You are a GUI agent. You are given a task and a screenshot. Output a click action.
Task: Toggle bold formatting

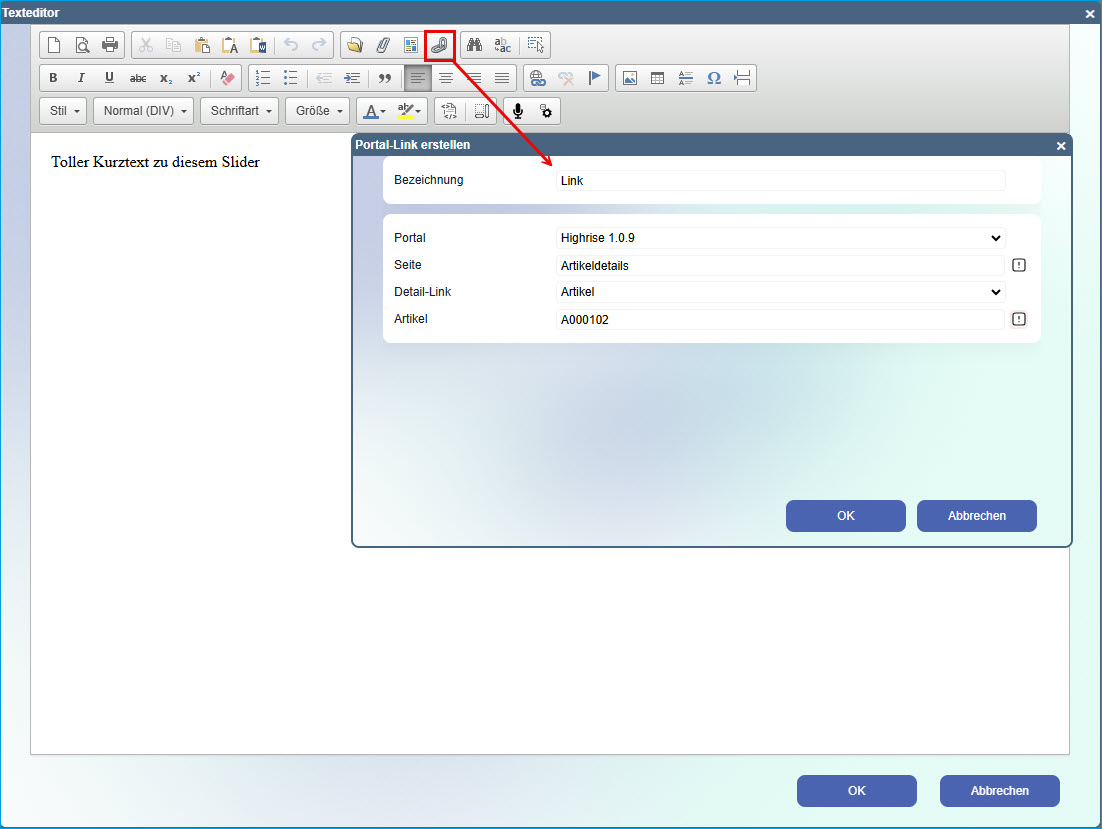click(x=53, y=78)
